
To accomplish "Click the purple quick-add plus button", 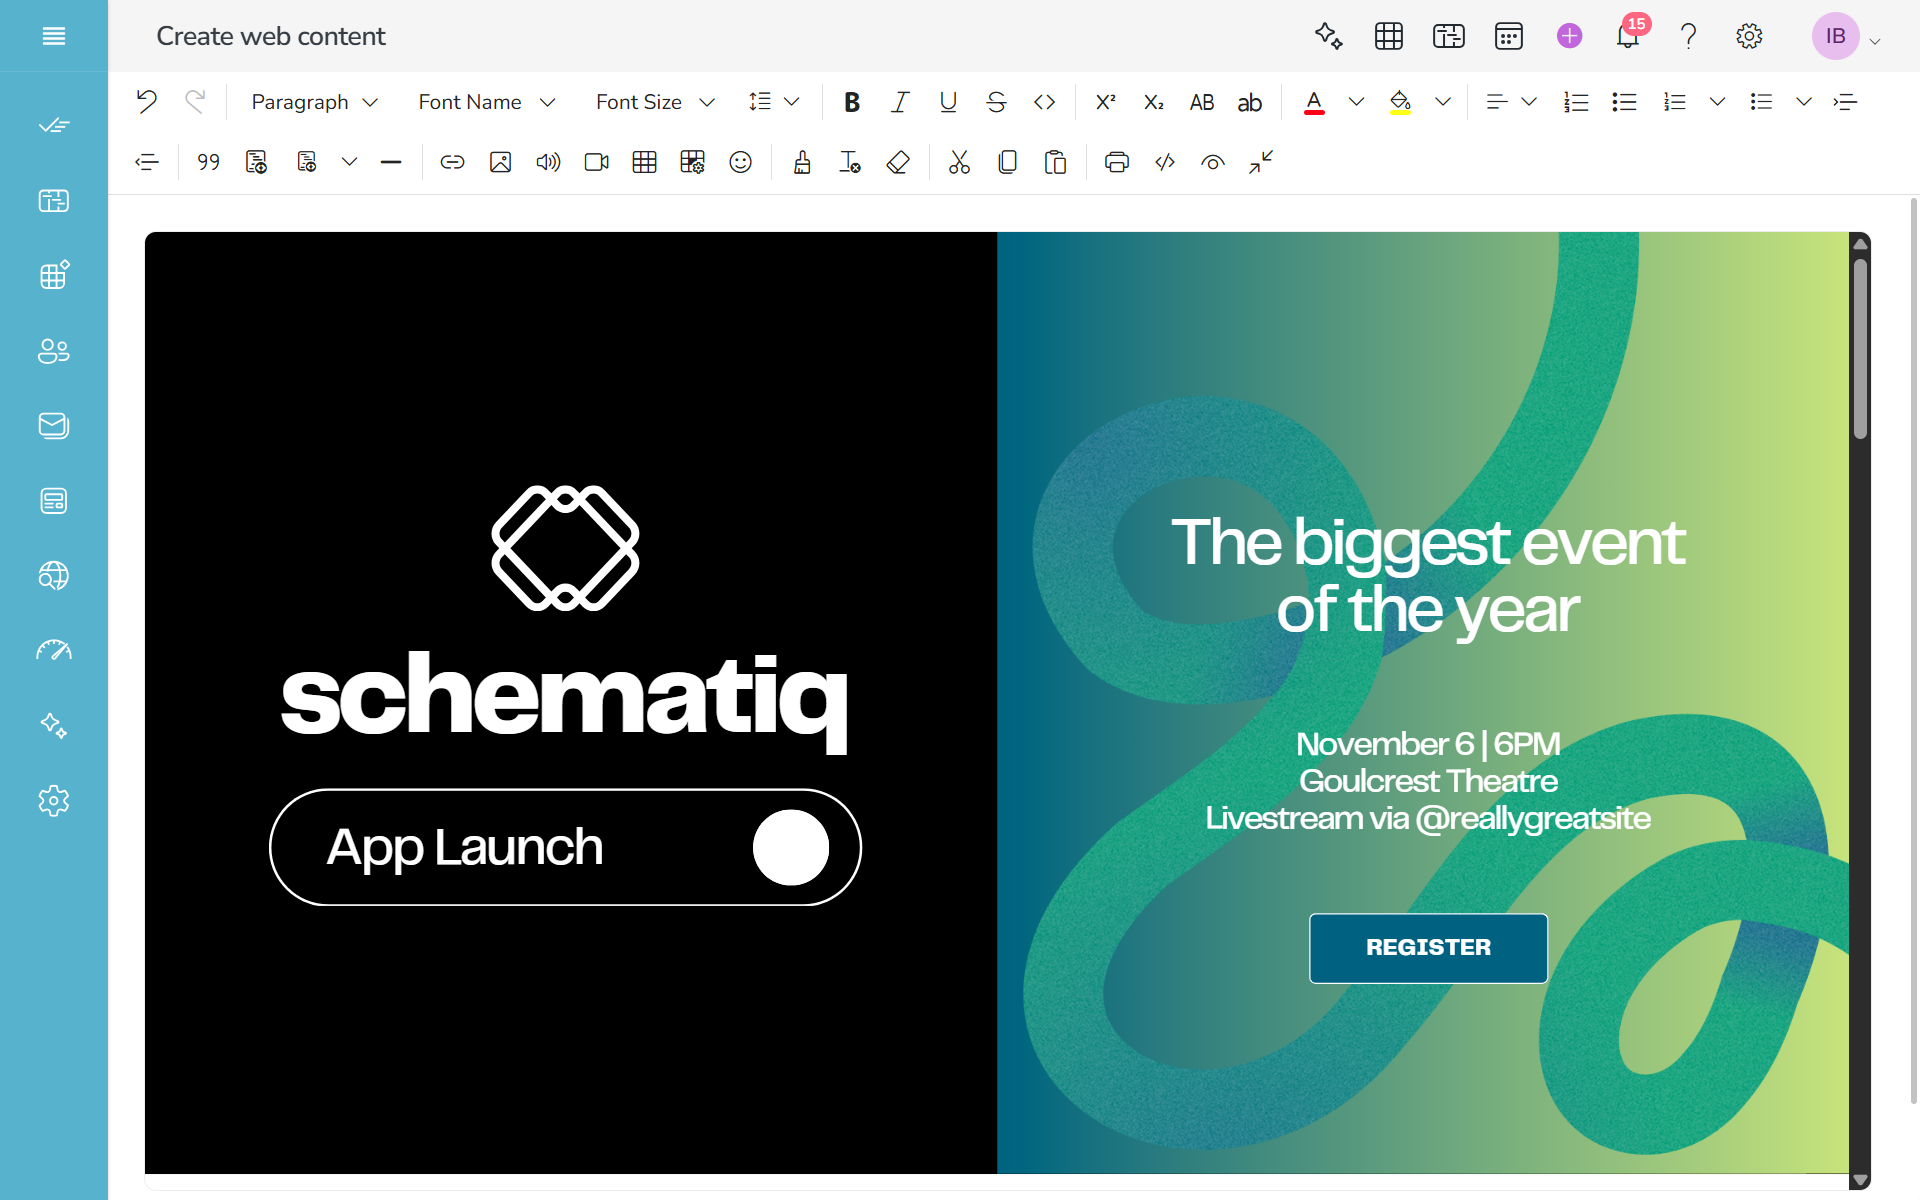I will tap(1569, 36).
